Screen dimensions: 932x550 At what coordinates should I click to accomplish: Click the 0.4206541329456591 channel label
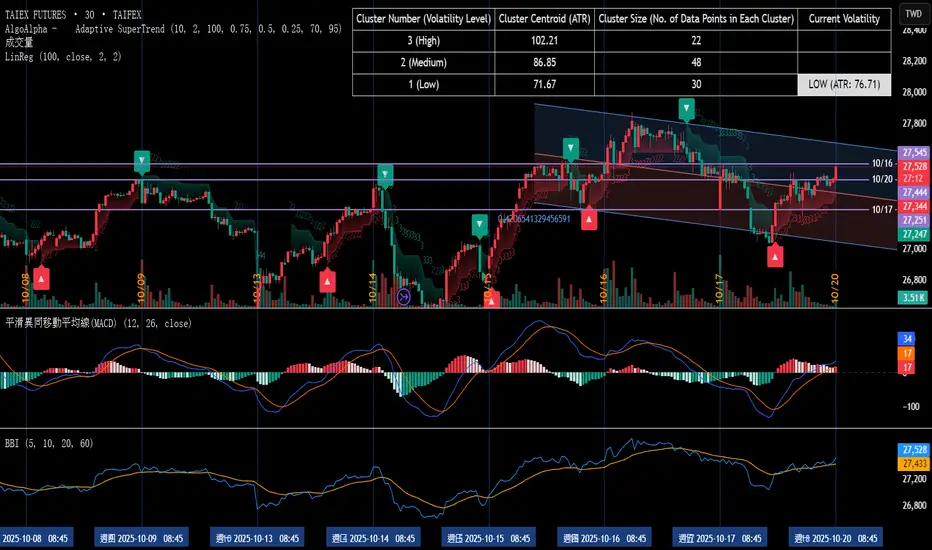tap(534, 219)
